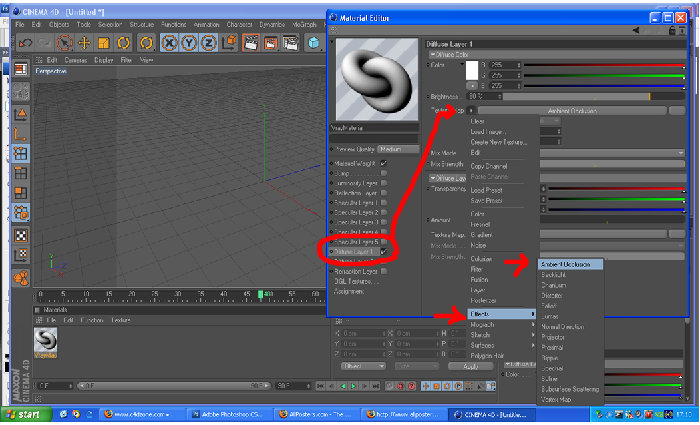The image size is (700, 425).
Task: Expand the Effects submenu
Action: pos(501,314)
